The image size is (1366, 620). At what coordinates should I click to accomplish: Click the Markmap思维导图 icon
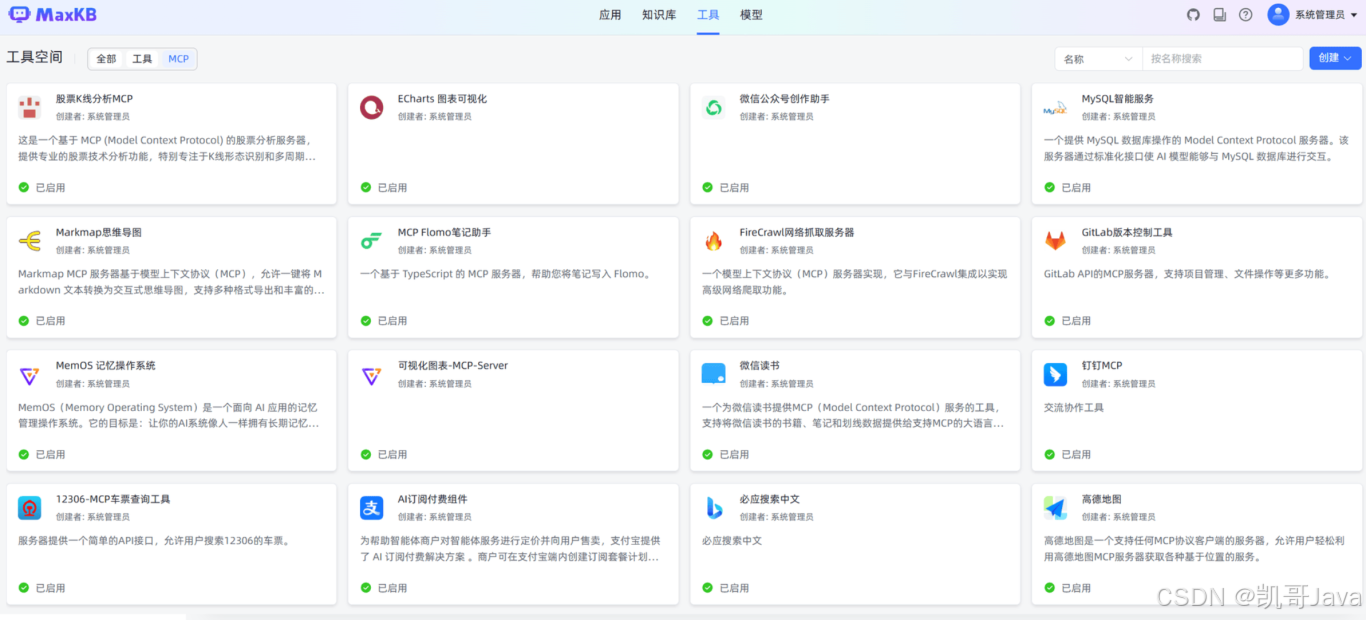point(30,241)
